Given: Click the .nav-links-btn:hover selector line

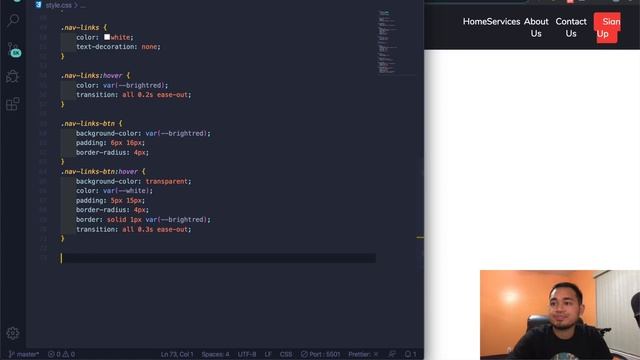Looking at the screenshot, I should 103,171.
